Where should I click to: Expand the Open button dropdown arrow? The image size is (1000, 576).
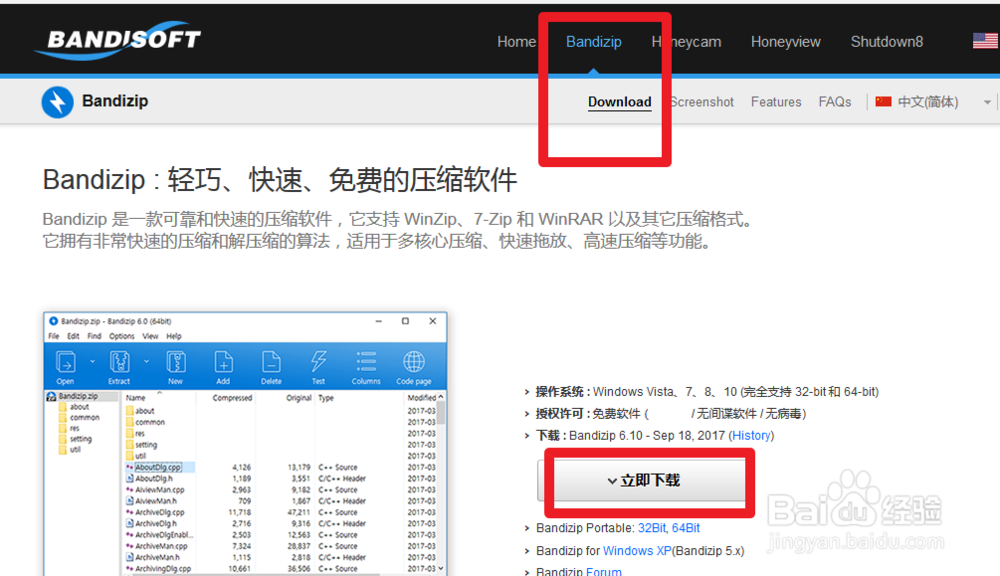[x=92, y=362]
